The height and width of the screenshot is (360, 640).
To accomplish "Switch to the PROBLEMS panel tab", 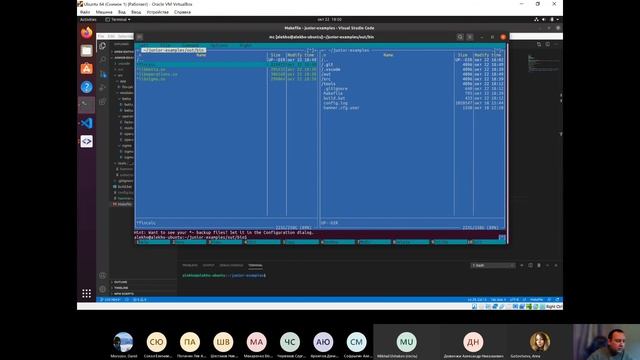I will (x=190, y=265).
